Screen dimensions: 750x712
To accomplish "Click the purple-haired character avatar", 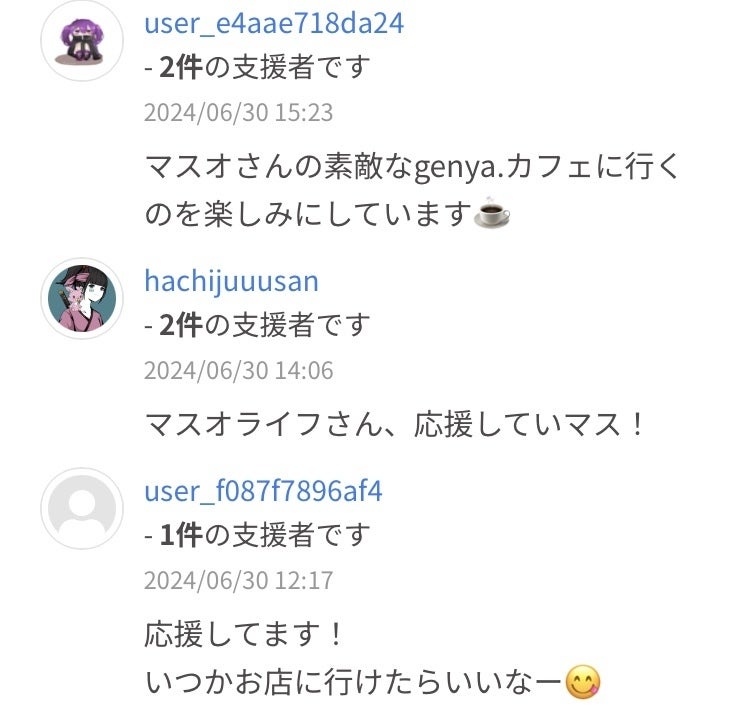I will click(82, 41).
